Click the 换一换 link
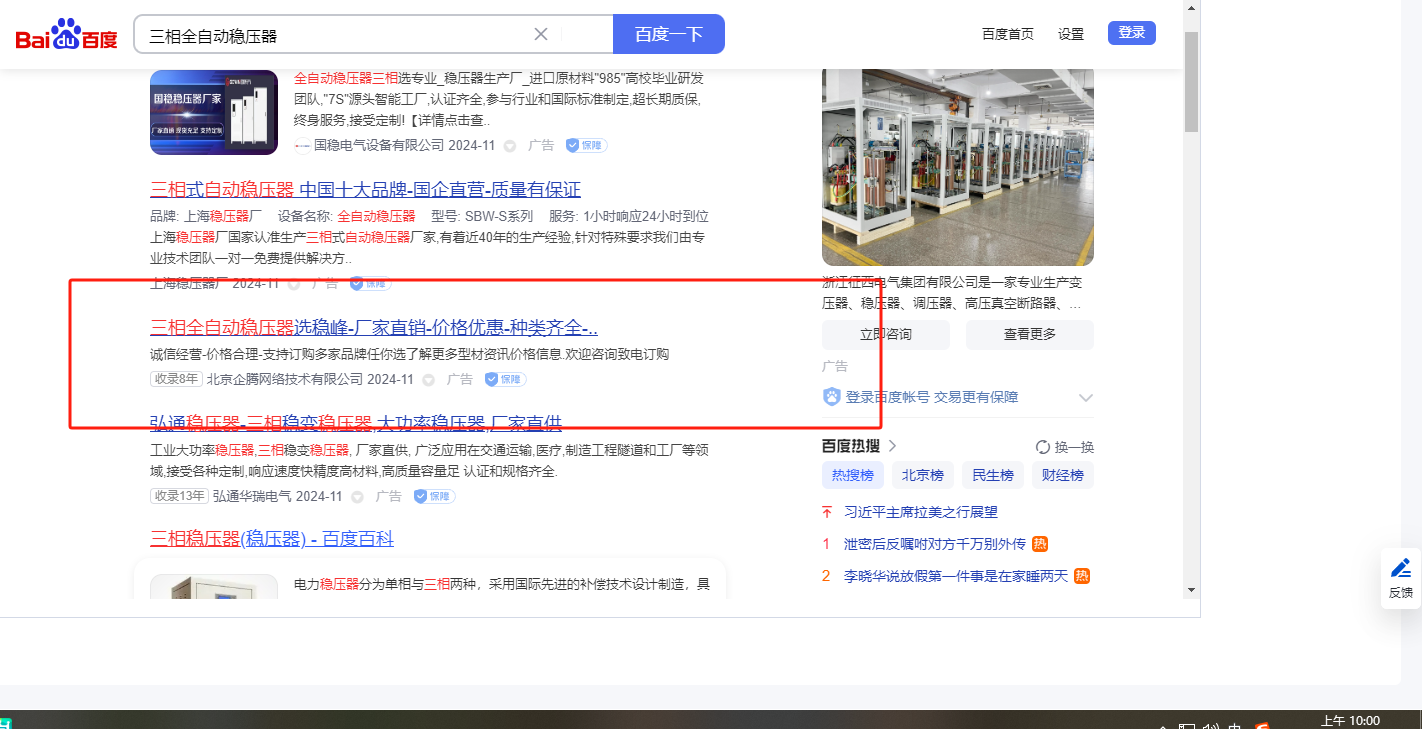Screen dimensions: 1422x729 click(x=1075, y=447)
